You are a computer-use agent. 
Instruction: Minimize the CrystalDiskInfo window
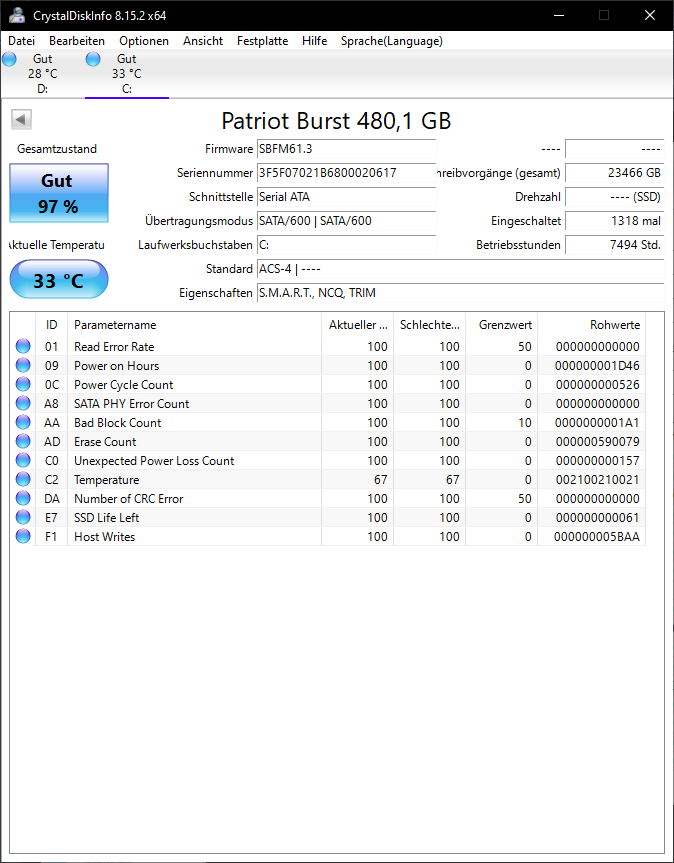coord(558,15)
